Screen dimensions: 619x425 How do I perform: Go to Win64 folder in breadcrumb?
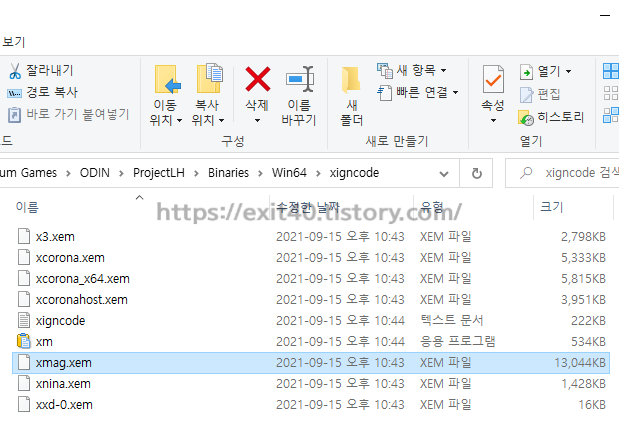click(x=289, y=173)
